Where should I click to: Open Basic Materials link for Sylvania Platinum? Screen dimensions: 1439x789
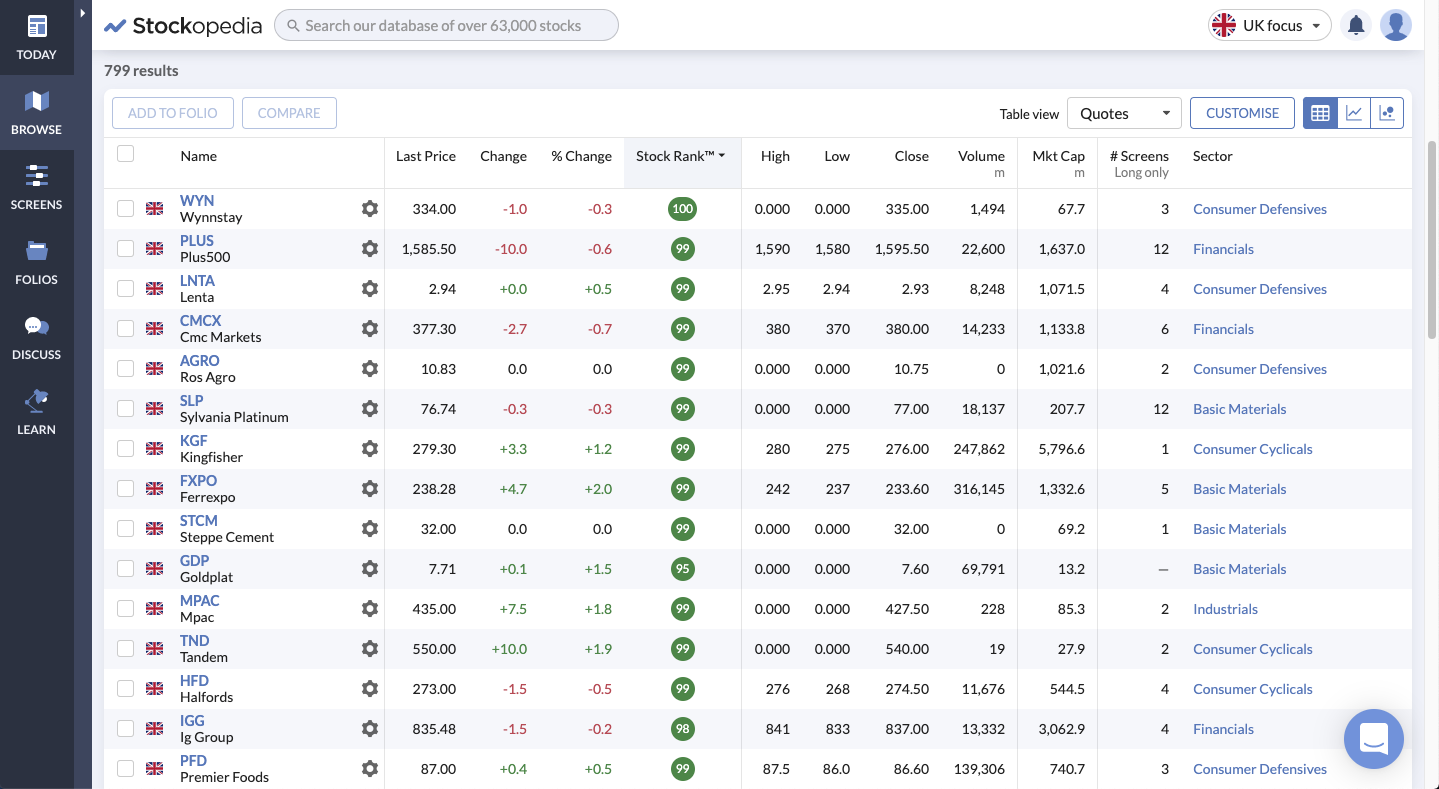[x=1239, y=409]
